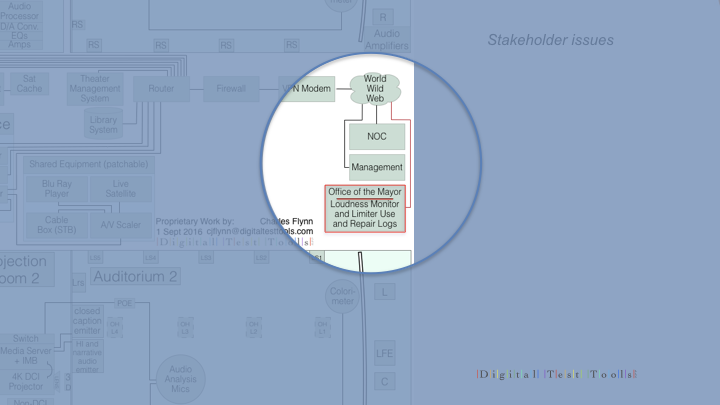This screenshot has height=405, width=720.
Task: Click the L speaker box
Action: [384, 292]
